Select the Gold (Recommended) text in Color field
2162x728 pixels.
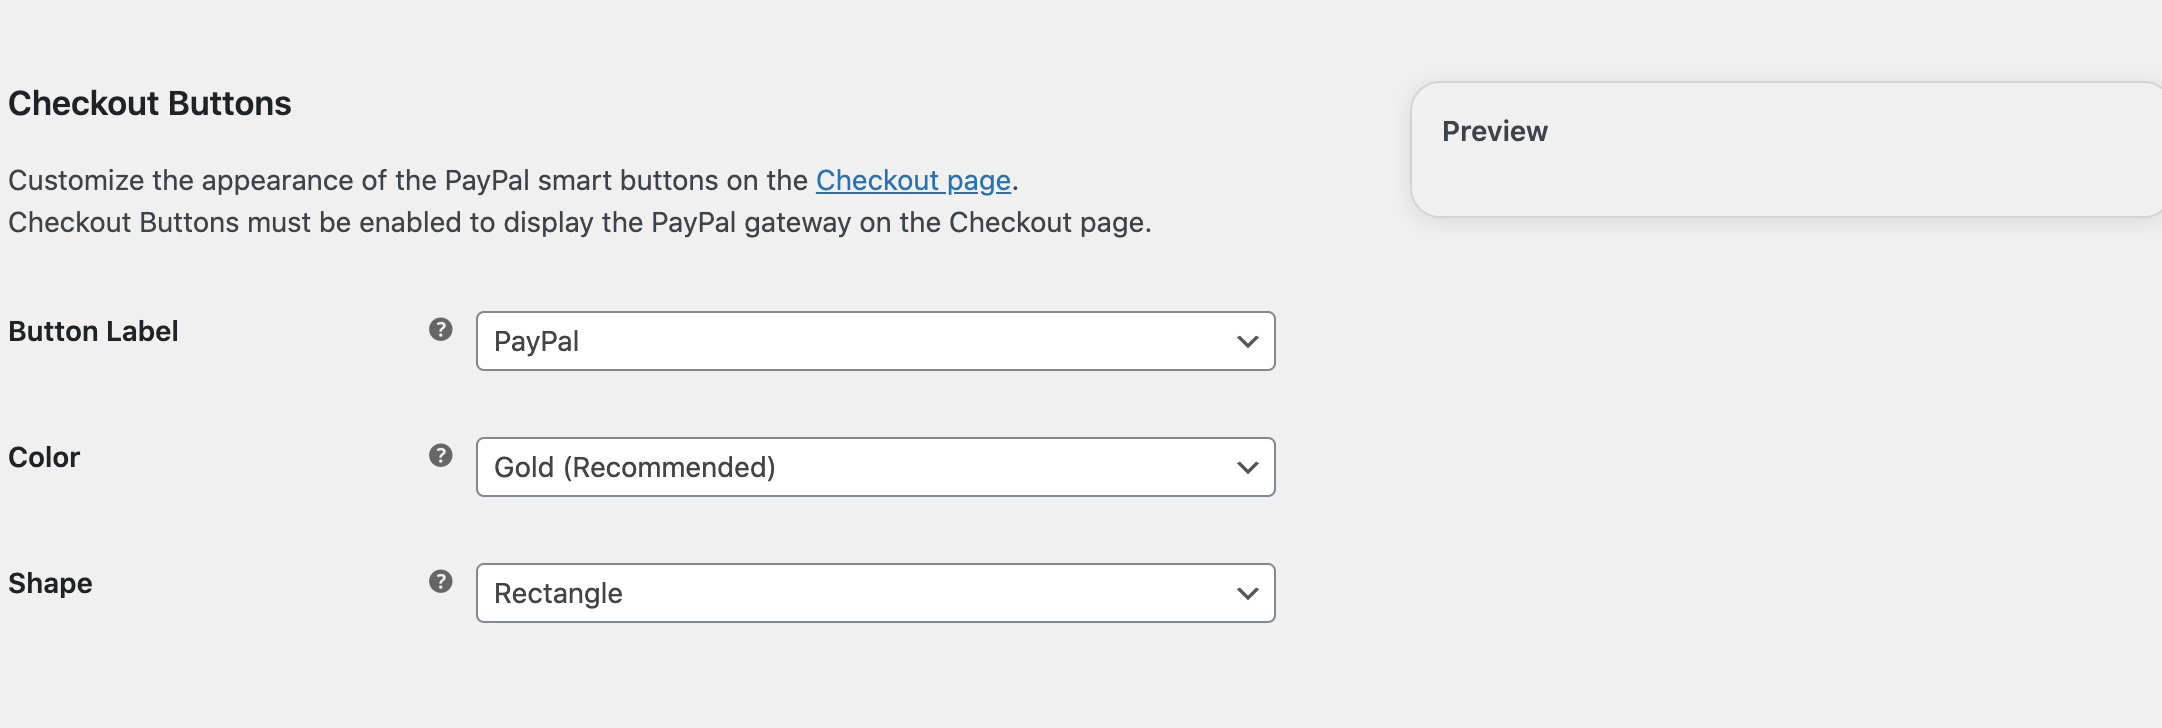635,466
